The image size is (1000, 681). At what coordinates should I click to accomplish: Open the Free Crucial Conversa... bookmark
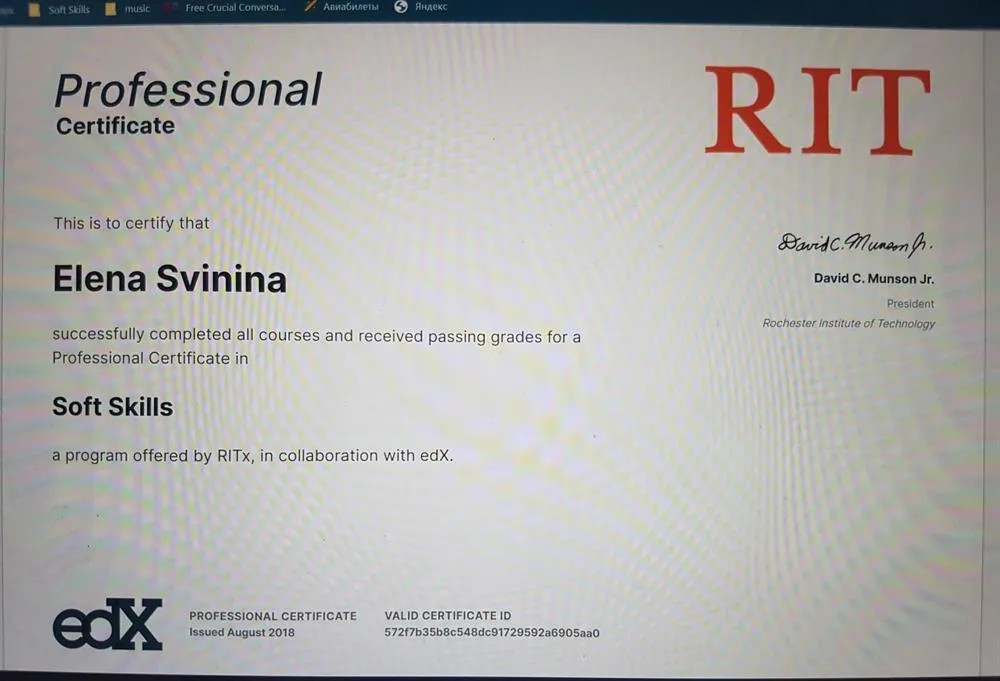pyautogui.click(x=226, y=8)
